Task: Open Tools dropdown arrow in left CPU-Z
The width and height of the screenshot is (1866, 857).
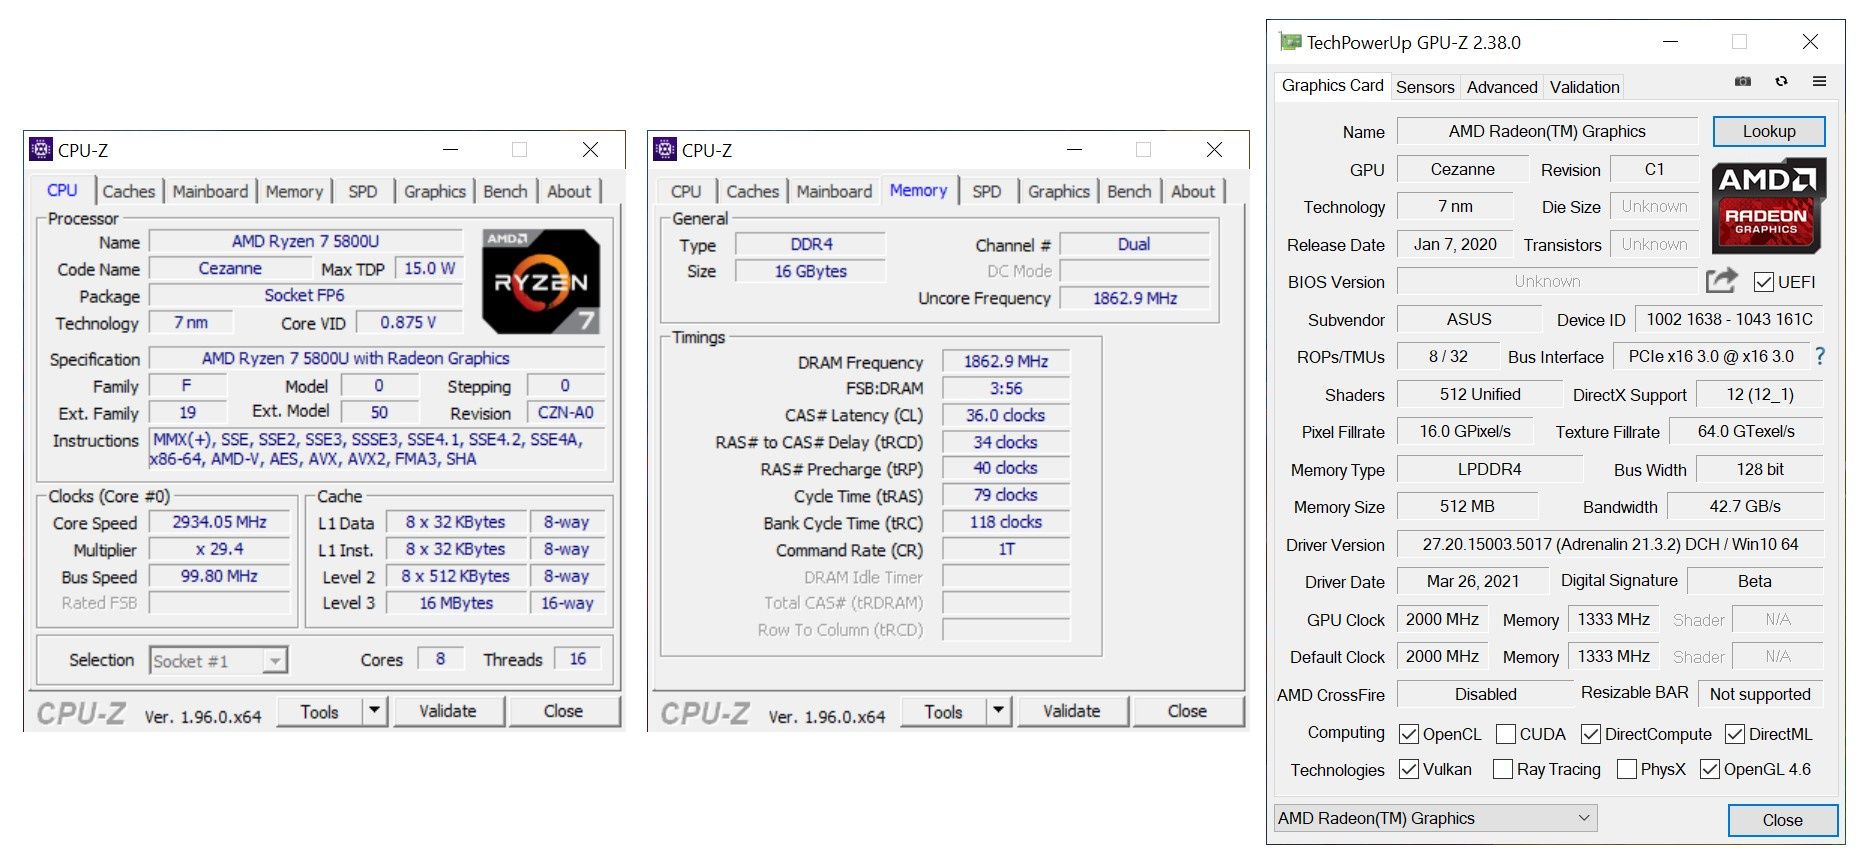Action: (x=374, y=711)
